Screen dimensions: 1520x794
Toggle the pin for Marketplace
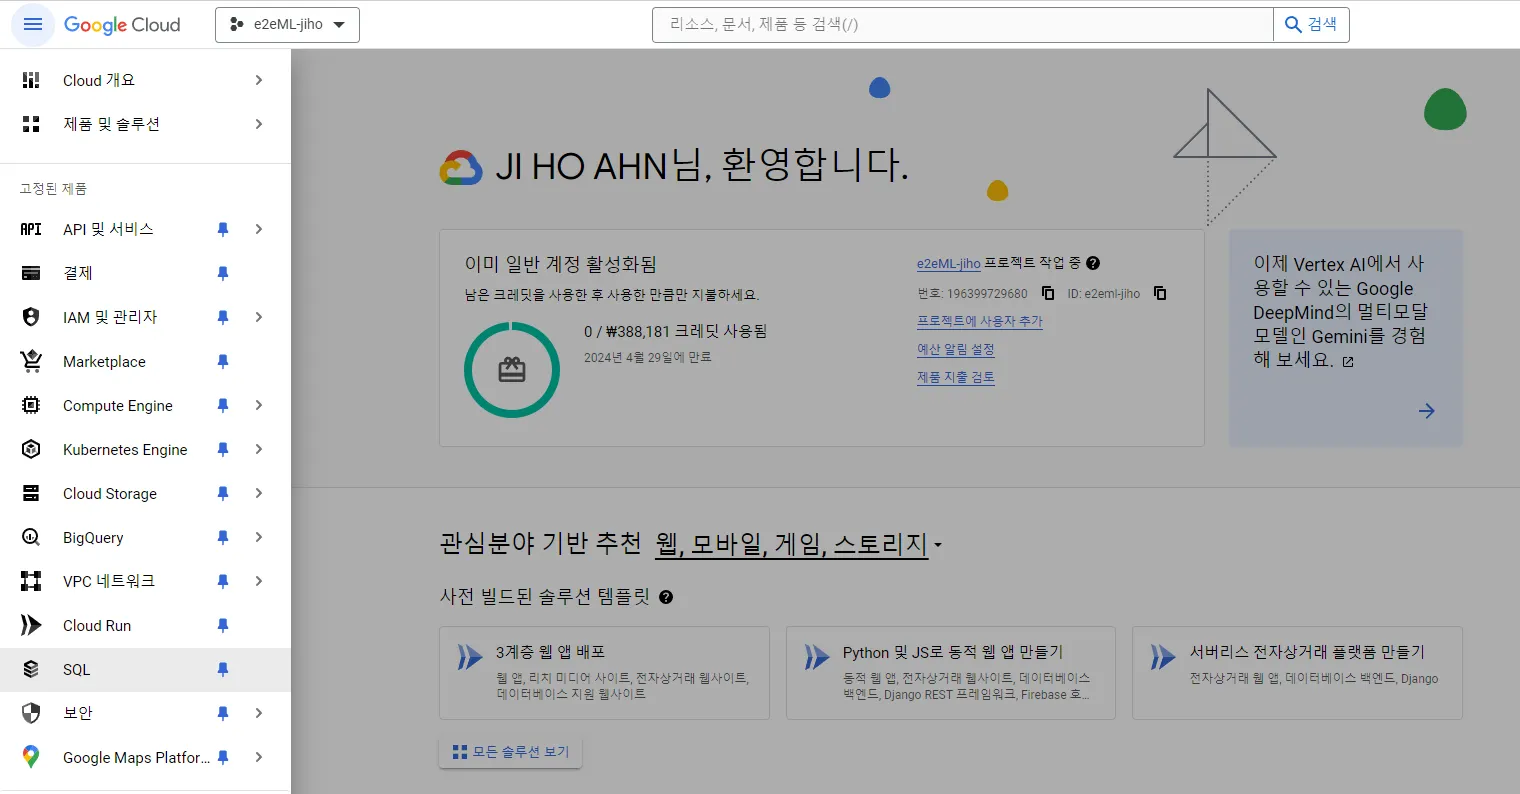[x=223, y=361]
